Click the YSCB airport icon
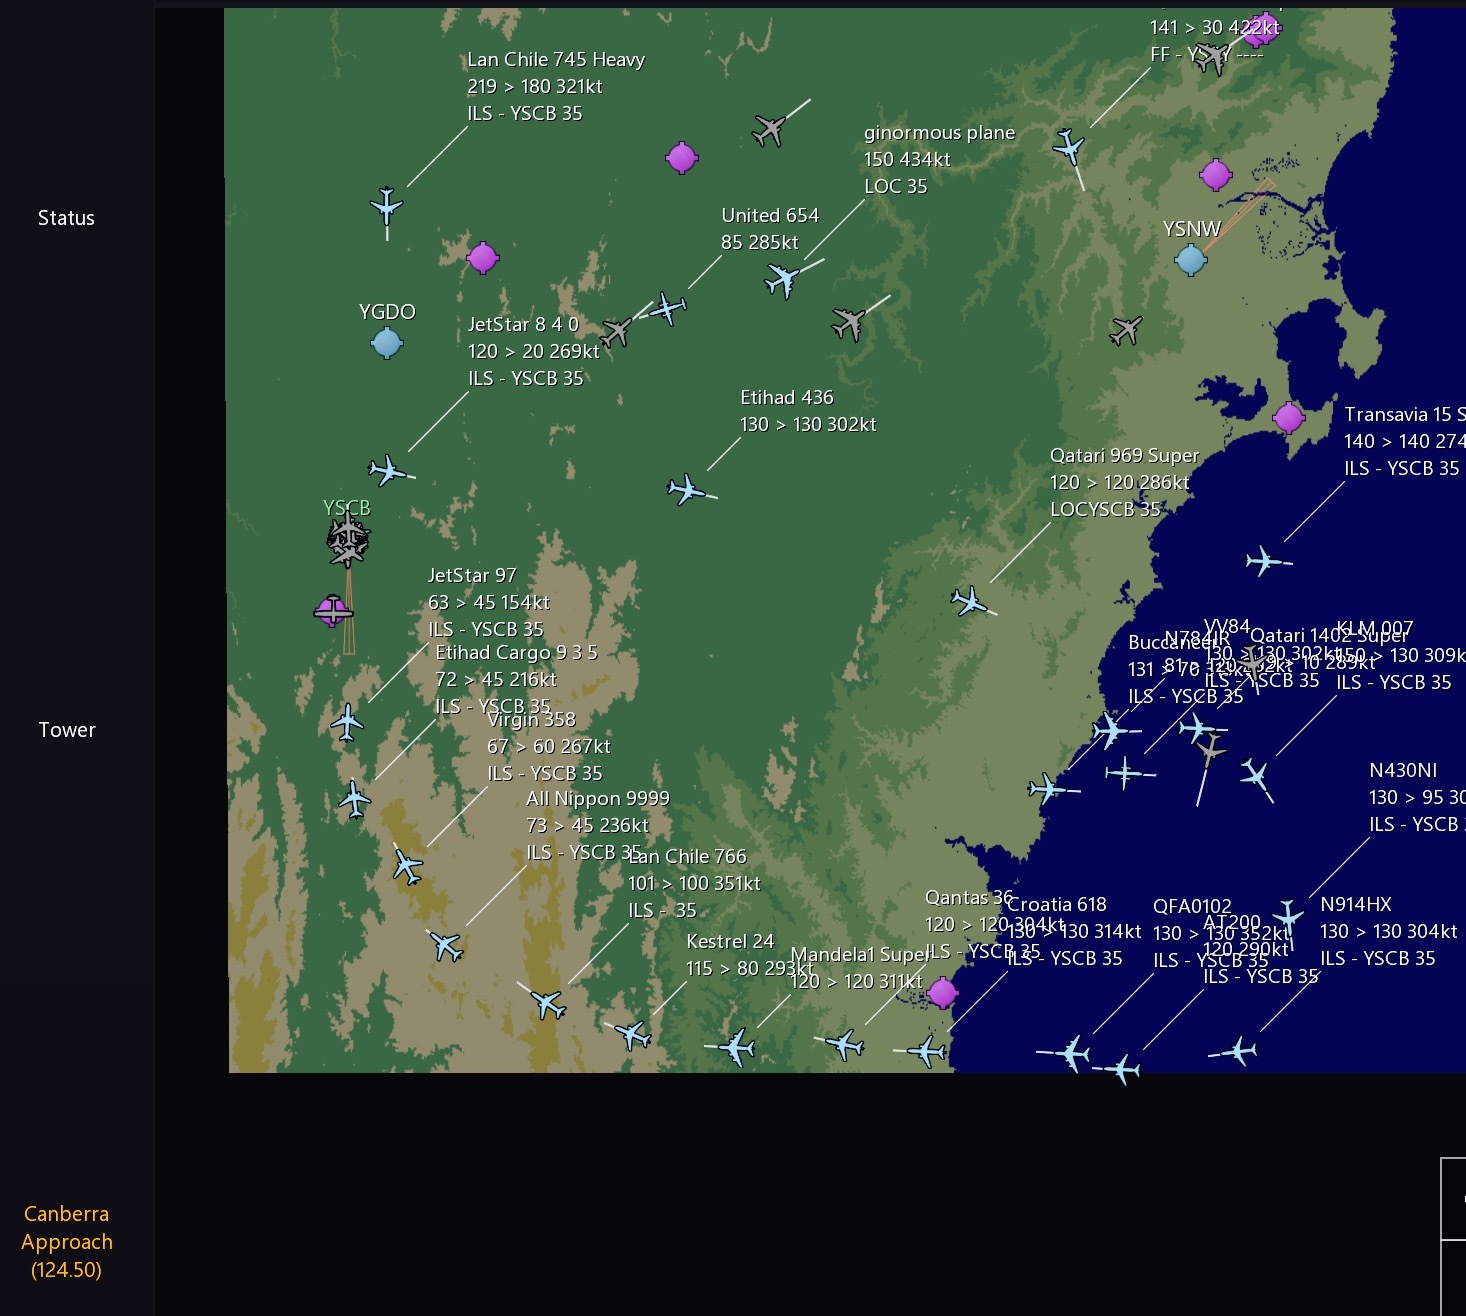 pyautogui.click(x=348, y=541)
